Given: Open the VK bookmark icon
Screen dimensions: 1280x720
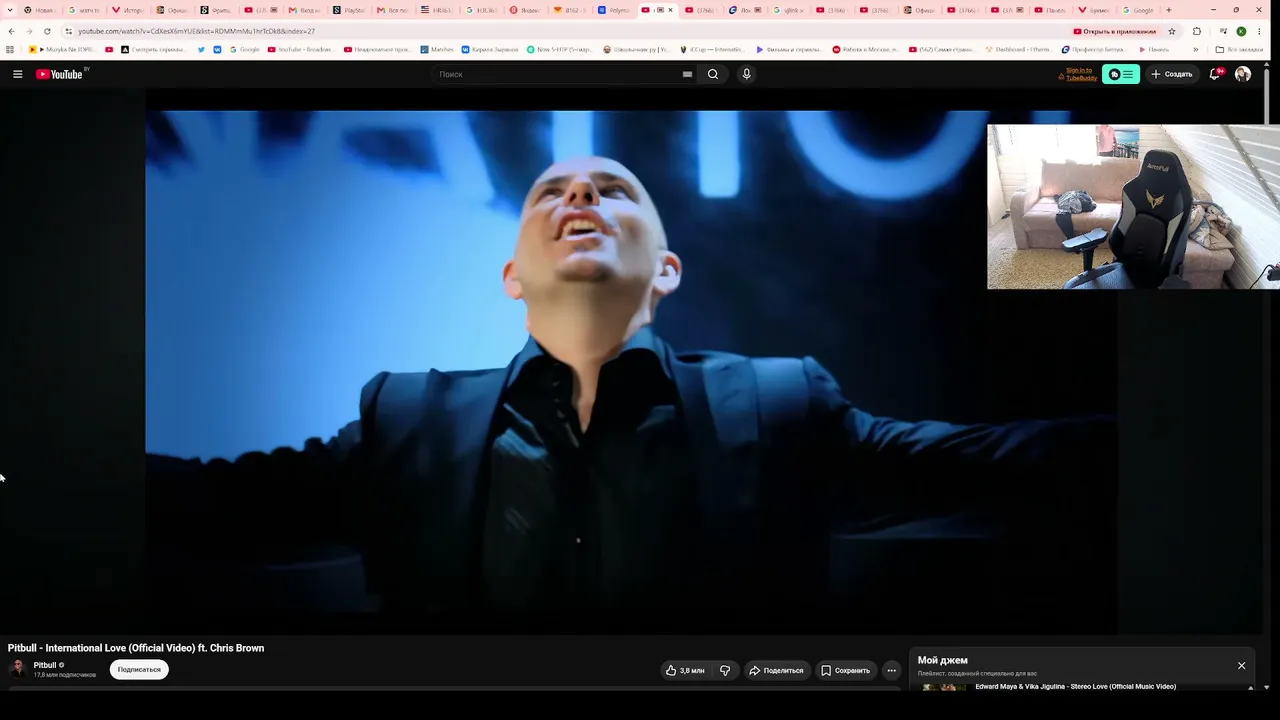Looking at the screenshot, I should [x=217, y=49].
